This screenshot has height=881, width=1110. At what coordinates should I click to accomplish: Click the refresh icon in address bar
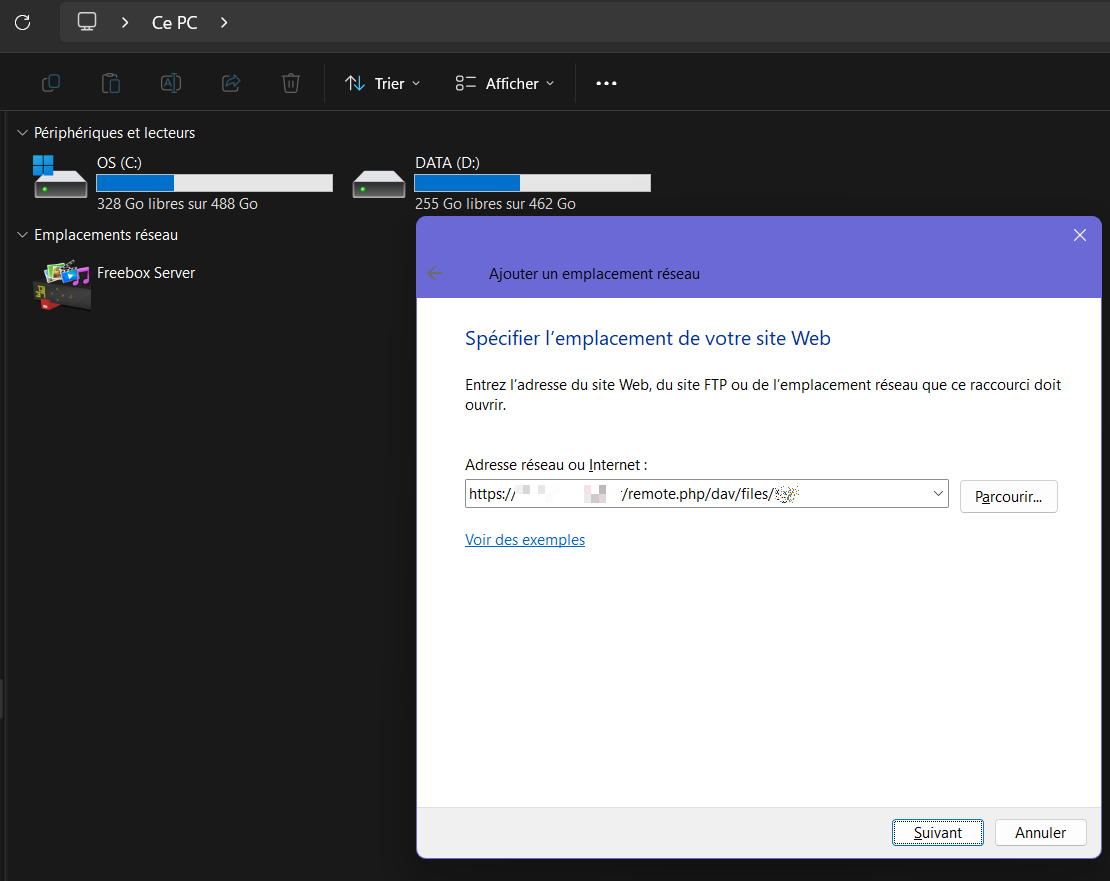(22, 22)
